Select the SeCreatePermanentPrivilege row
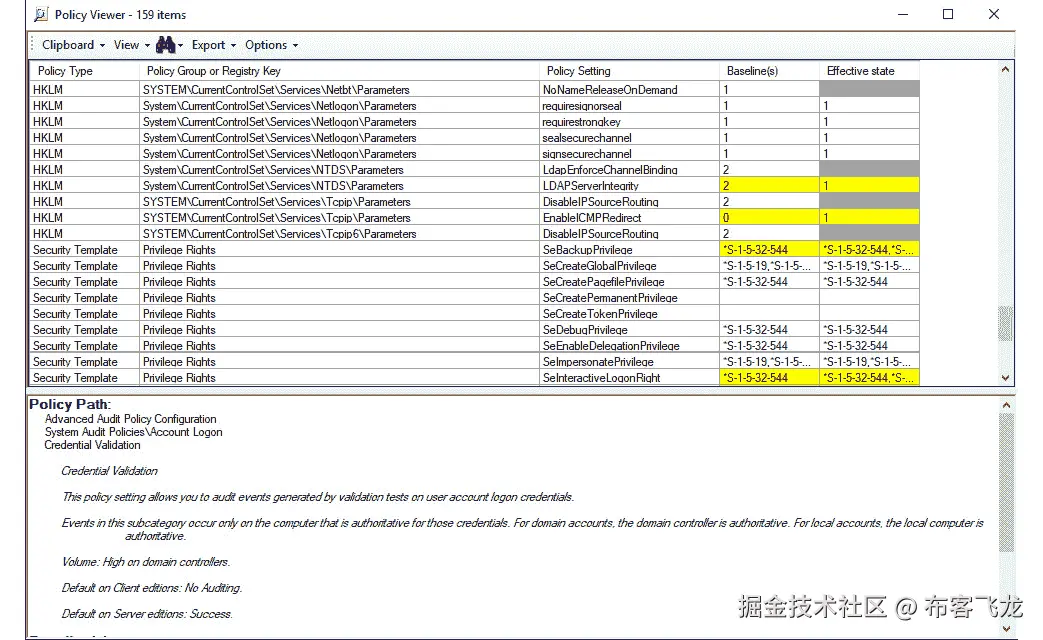This screenshot has width=1043, height=640. 475,298
